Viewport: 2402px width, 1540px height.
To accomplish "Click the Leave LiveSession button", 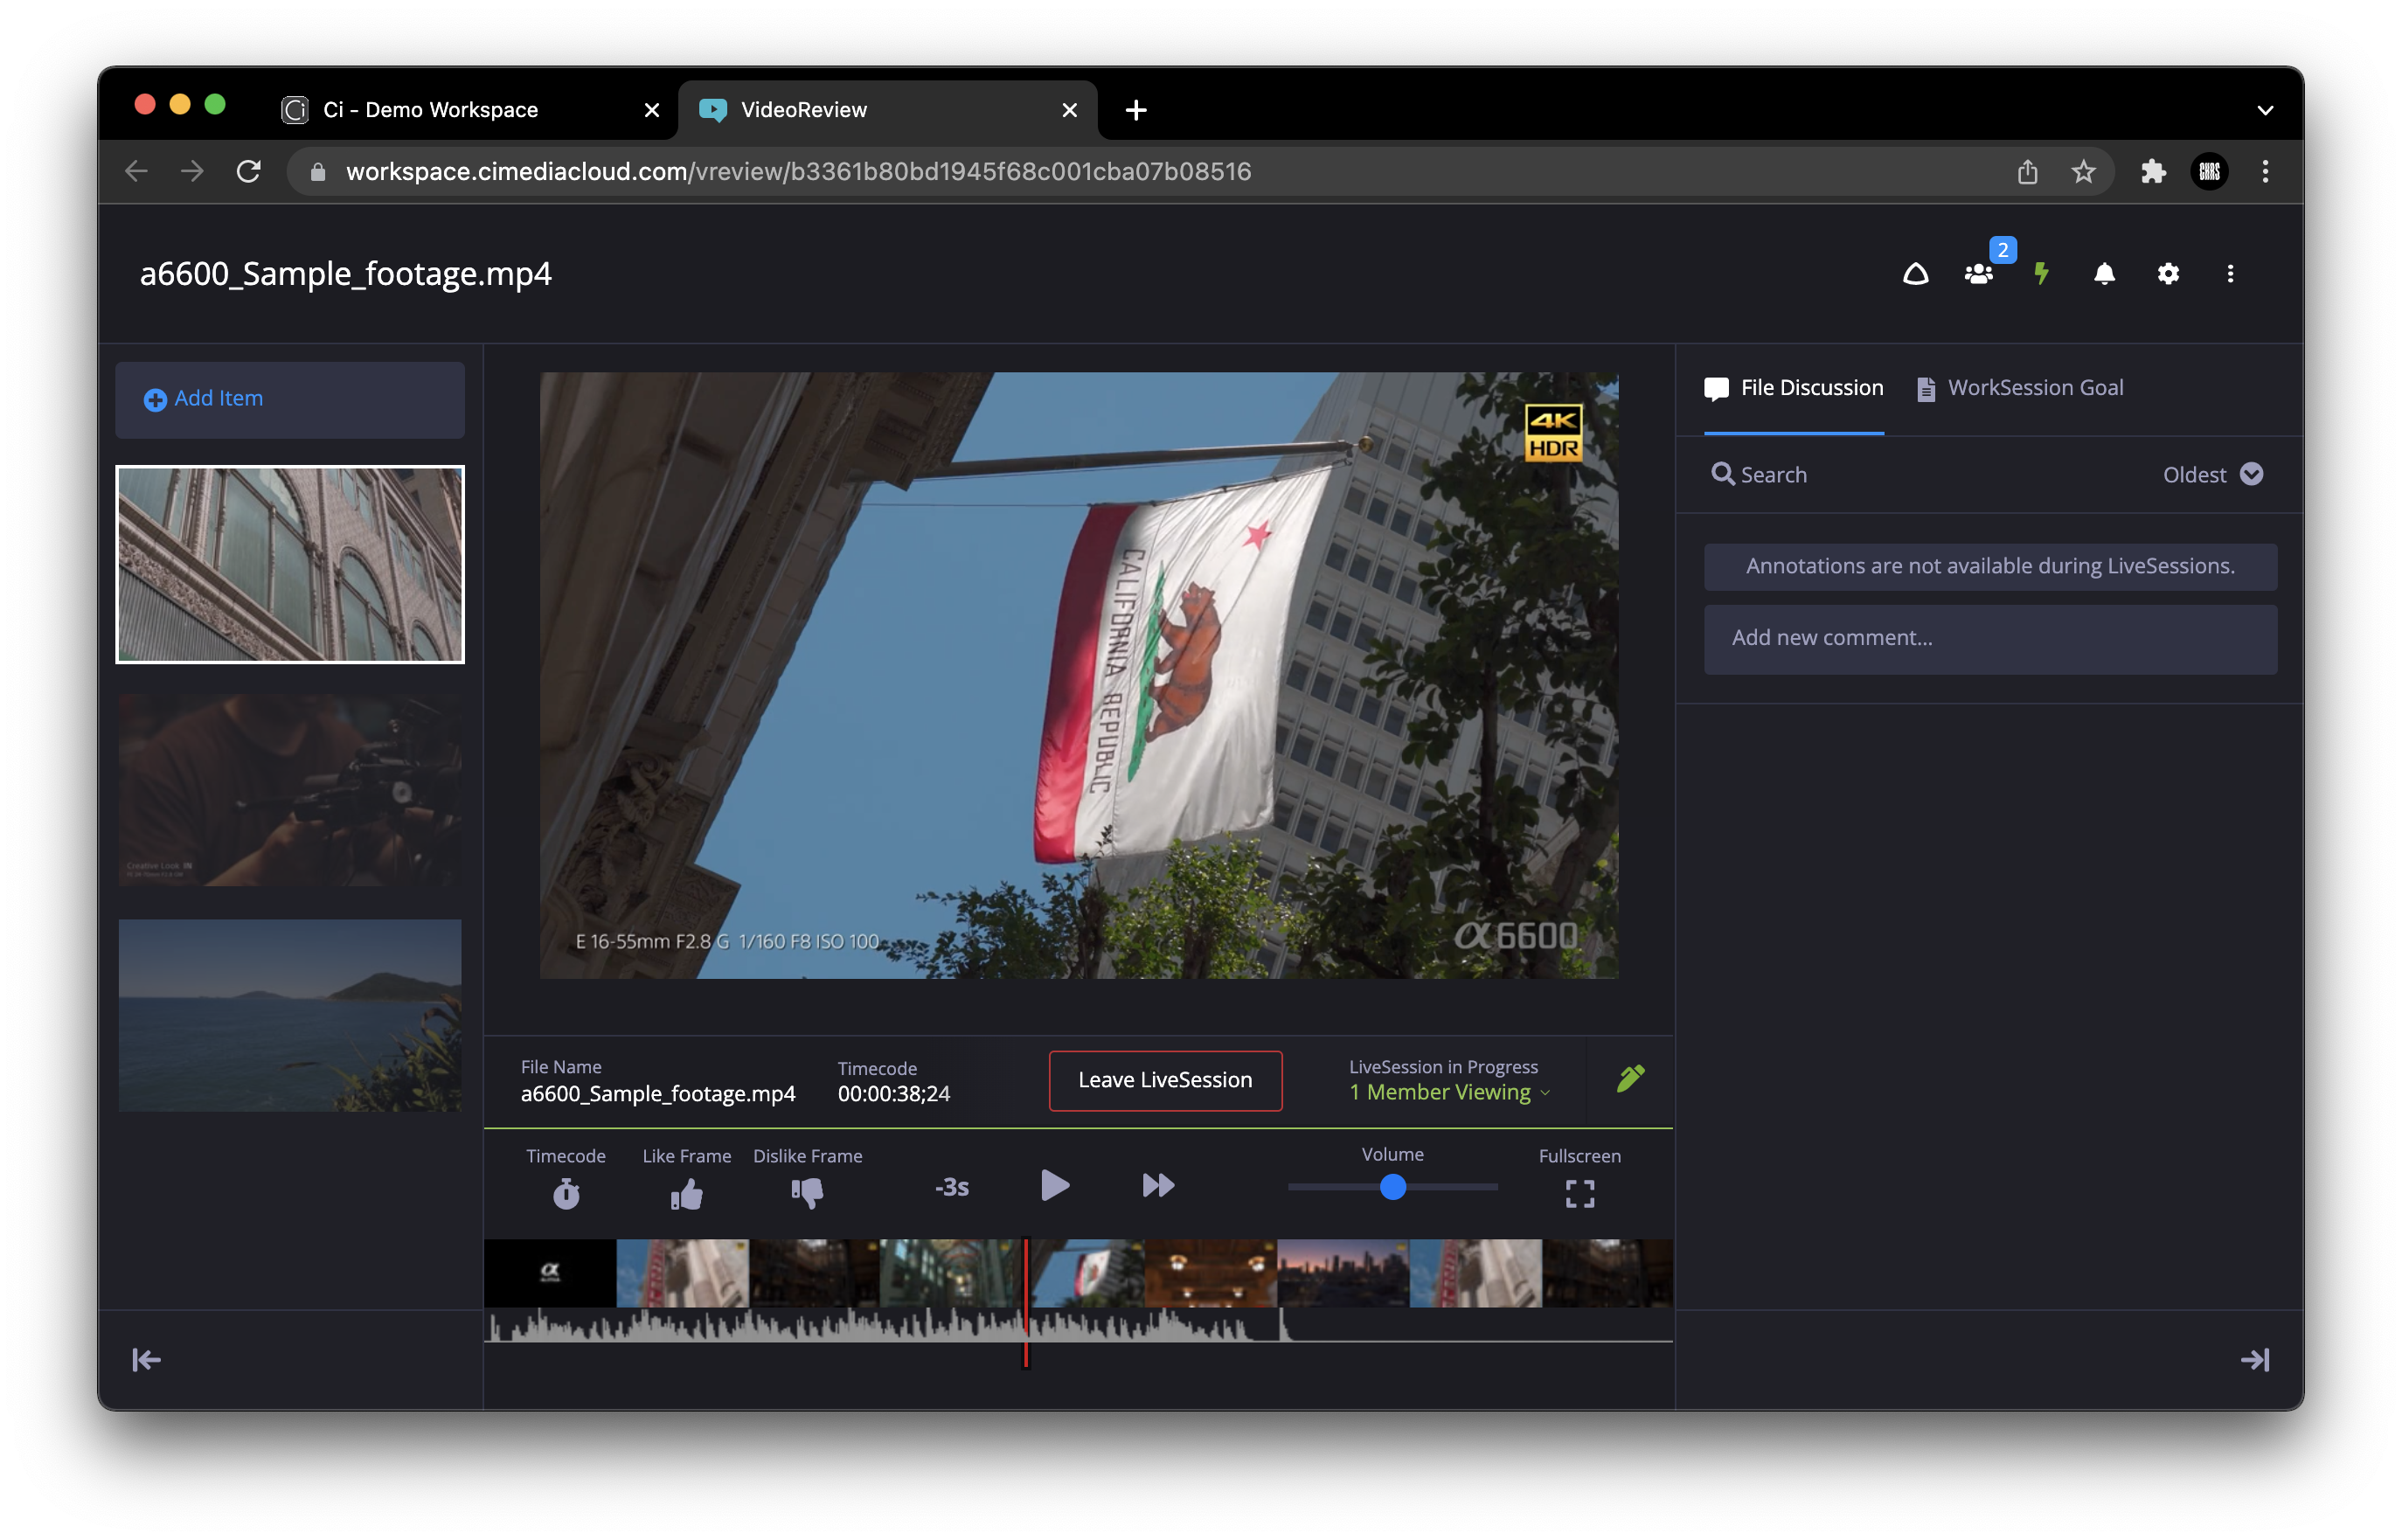I will tap(1165, 1080).
